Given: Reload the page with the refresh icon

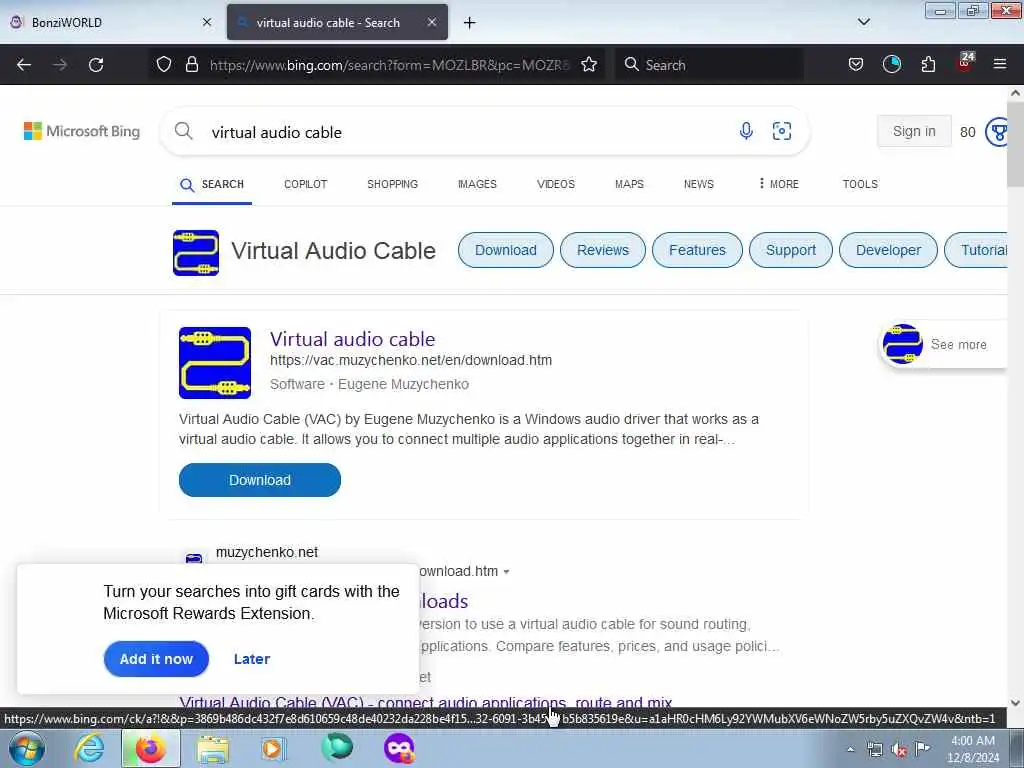Looking at the screenshot, I should [x=96, y=65].
